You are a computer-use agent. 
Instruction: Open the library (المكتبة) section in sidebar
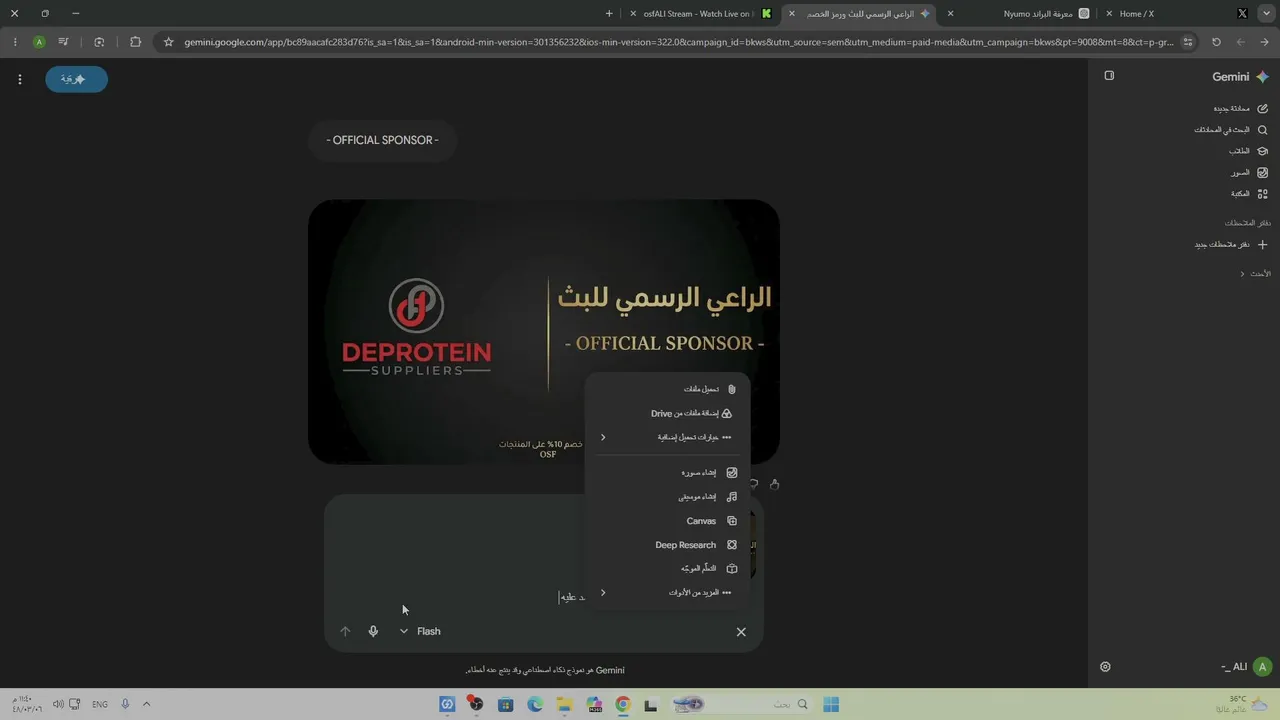point(1248,194)
